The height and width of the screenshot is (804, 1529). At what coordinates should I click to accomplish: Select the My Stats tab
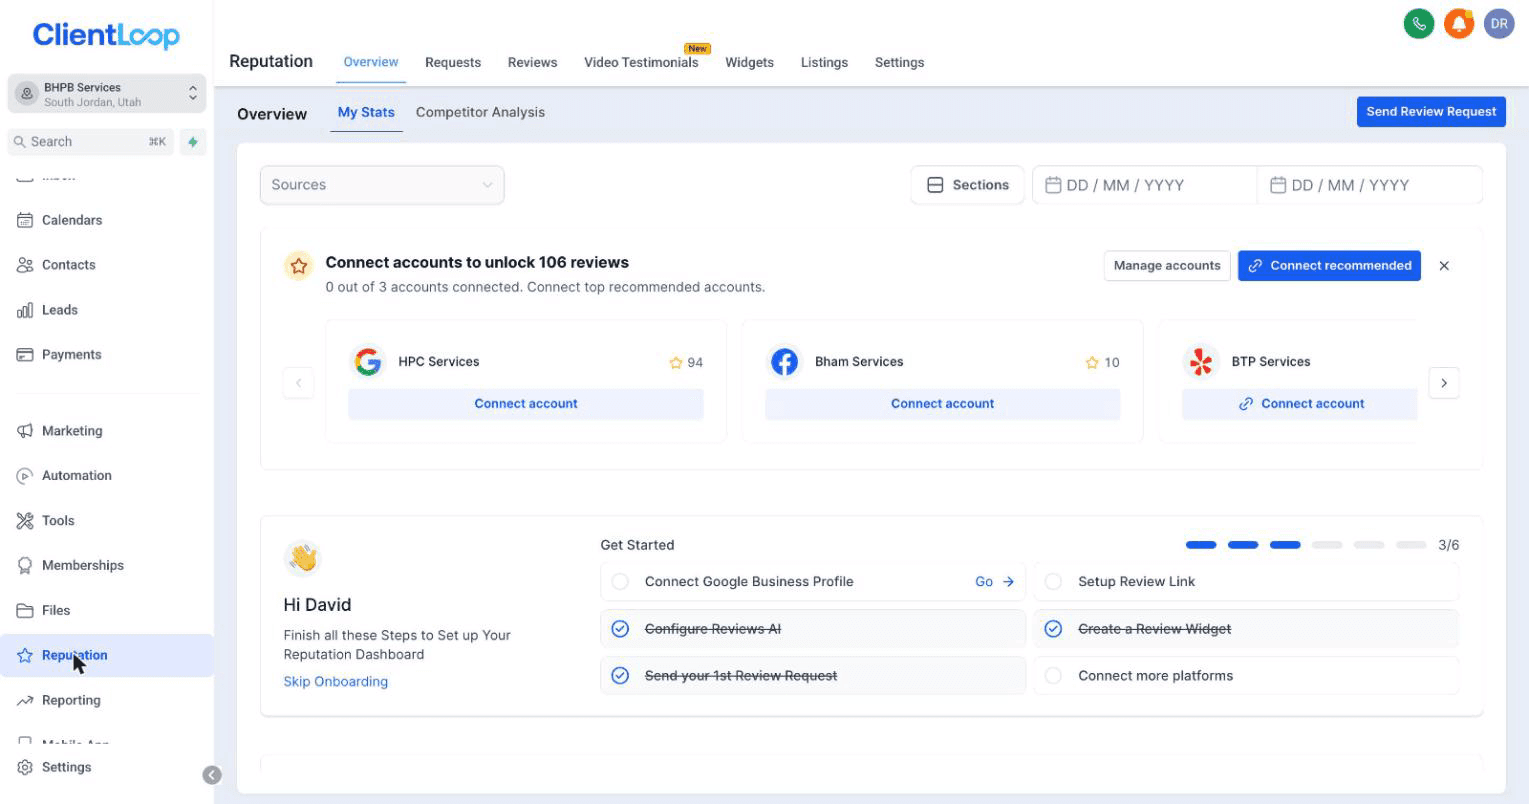[366, 112]
